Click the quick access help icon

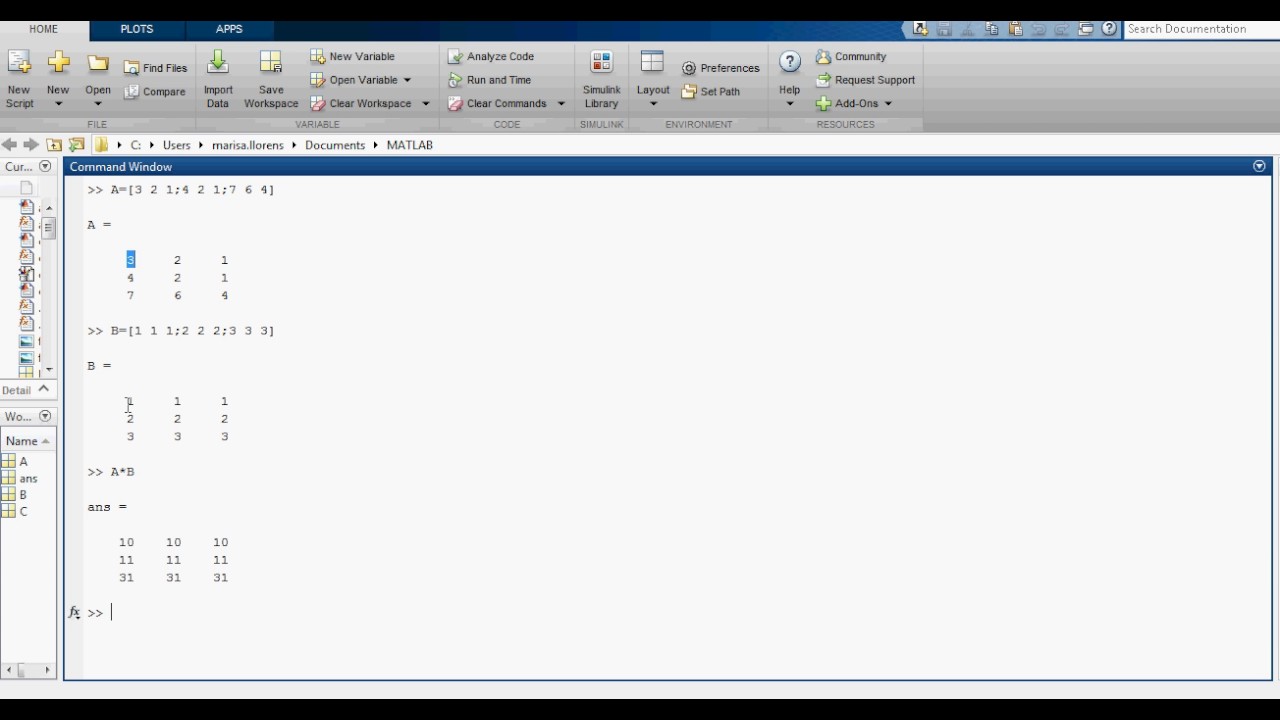(x=1109, y=29)
